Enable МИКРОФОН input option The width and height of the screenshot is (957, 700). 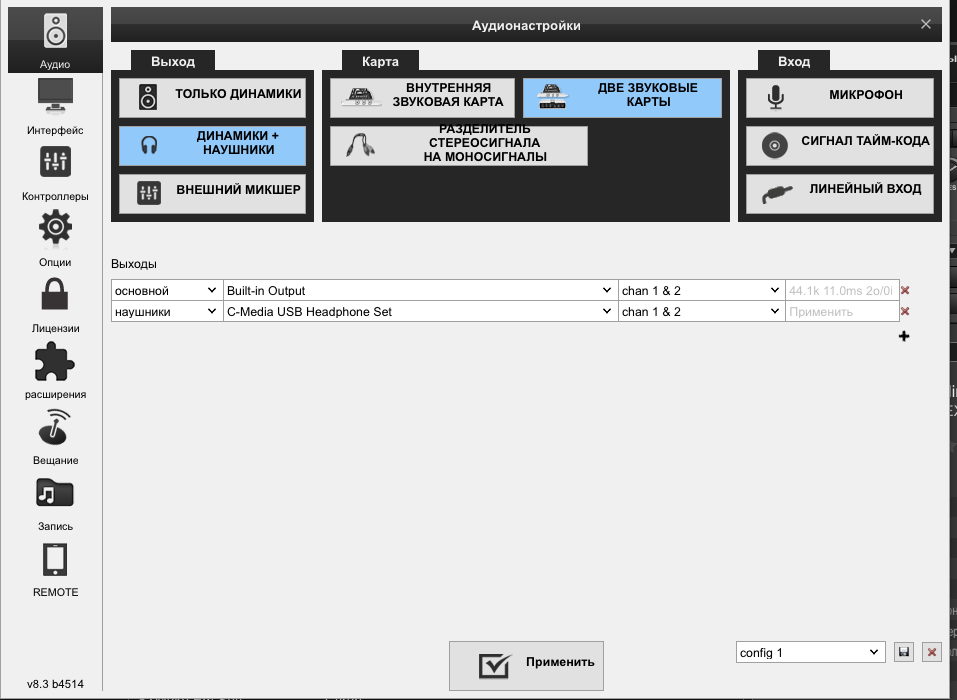(x=839, y=97)
